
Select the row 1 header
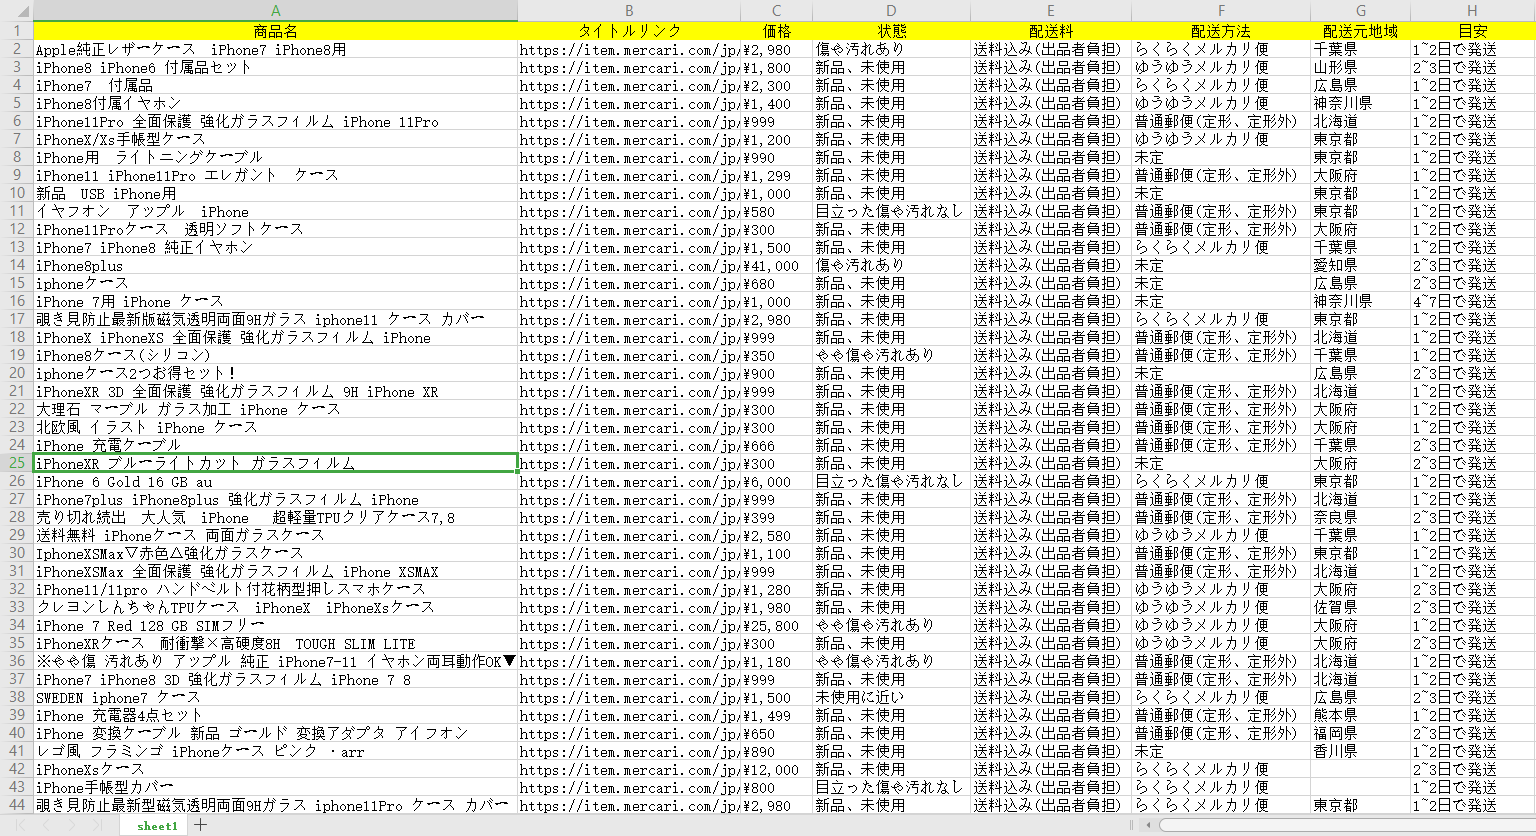pyautogui.click(x=16, y=31)
